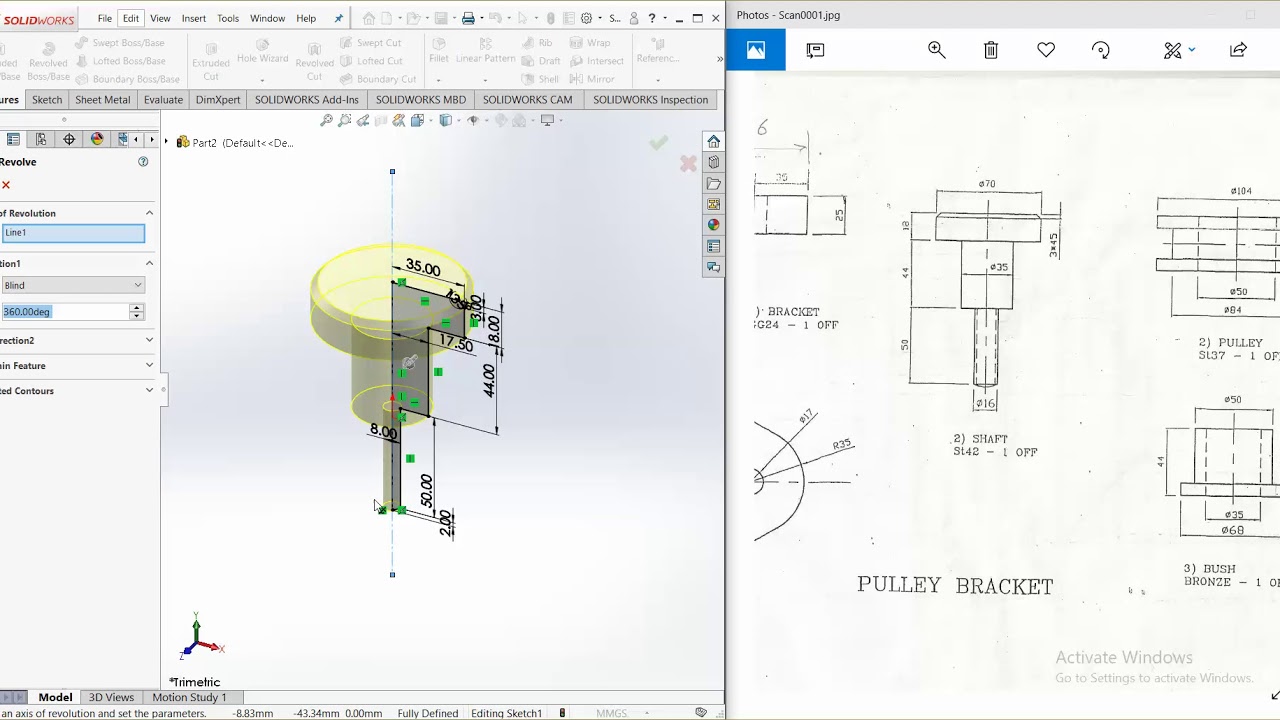Switch to SOLIDWORKS Inspection tab
Viewport: 1280px width, 720px height.
pyautogui.click(x=650, y=100)
